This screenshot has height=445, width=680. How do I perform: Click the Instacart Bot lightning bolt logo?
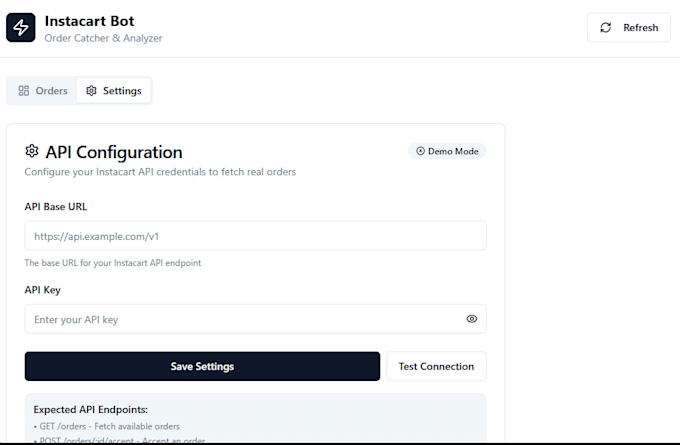point(21,28)
